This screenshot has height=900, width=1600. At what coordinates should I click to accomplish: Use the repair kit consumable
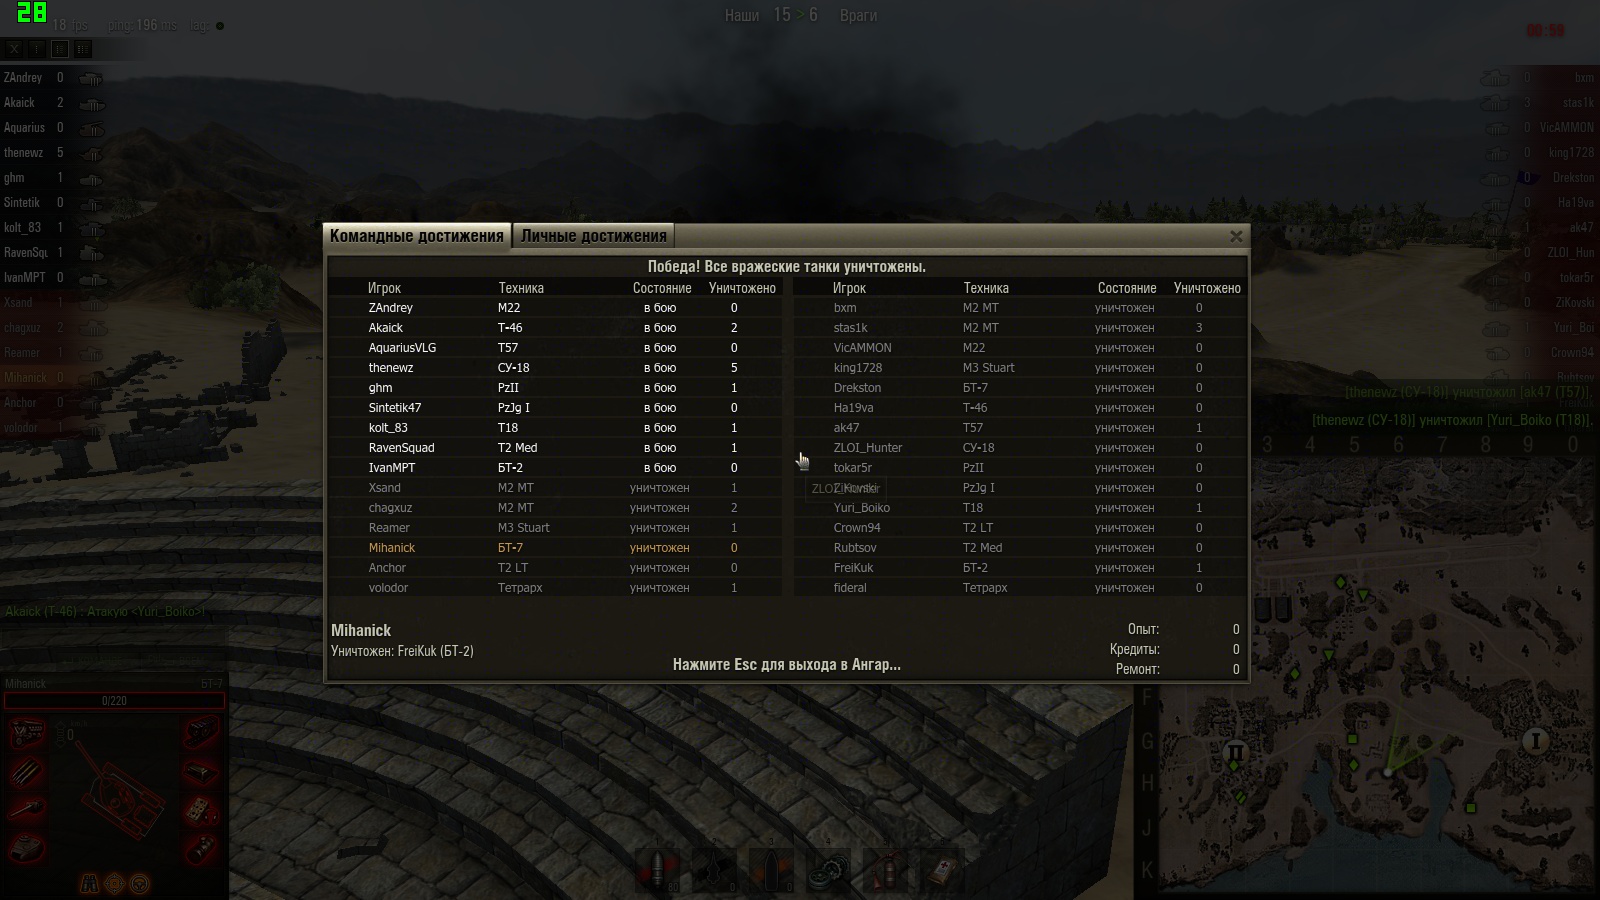click(x=828, y=870)
